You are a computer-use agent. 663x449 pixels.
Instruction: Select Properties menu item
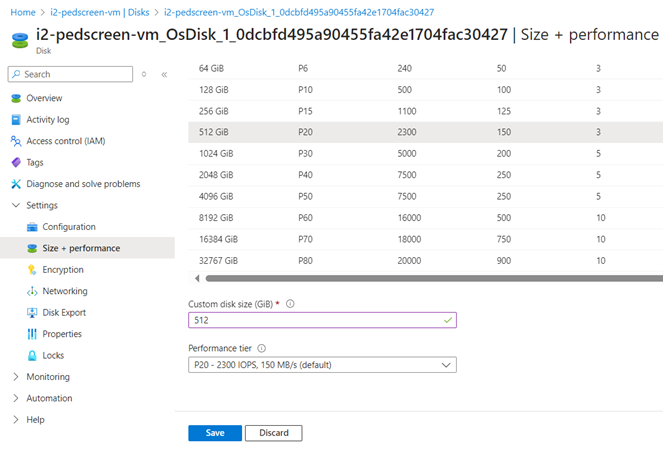click(62, 334)
